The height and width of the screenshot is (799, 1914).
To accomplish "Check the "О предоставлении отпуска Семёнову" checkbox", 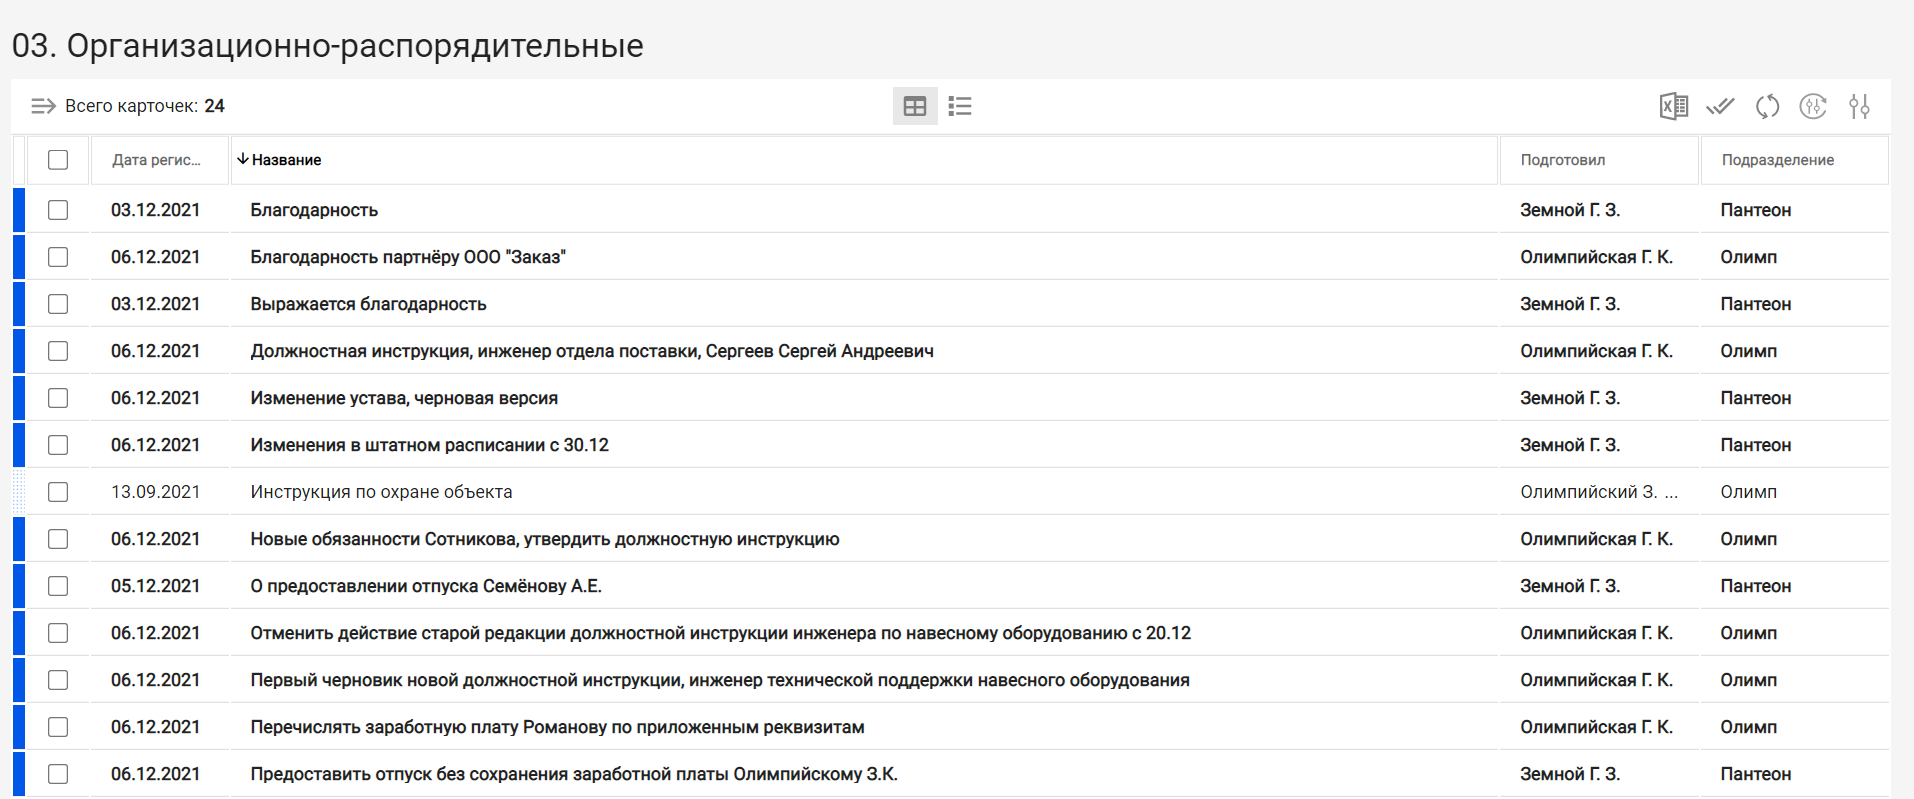I will coord(58,586).
